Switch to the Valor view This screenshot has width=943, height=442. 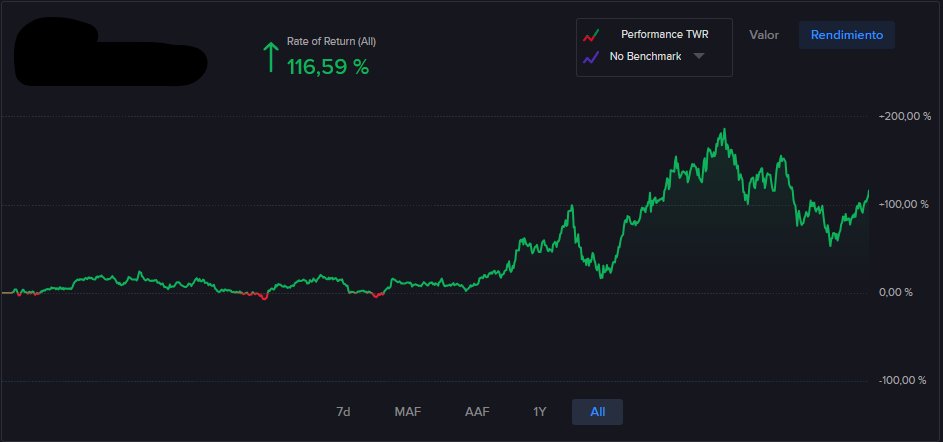click(x=764, y=35)
